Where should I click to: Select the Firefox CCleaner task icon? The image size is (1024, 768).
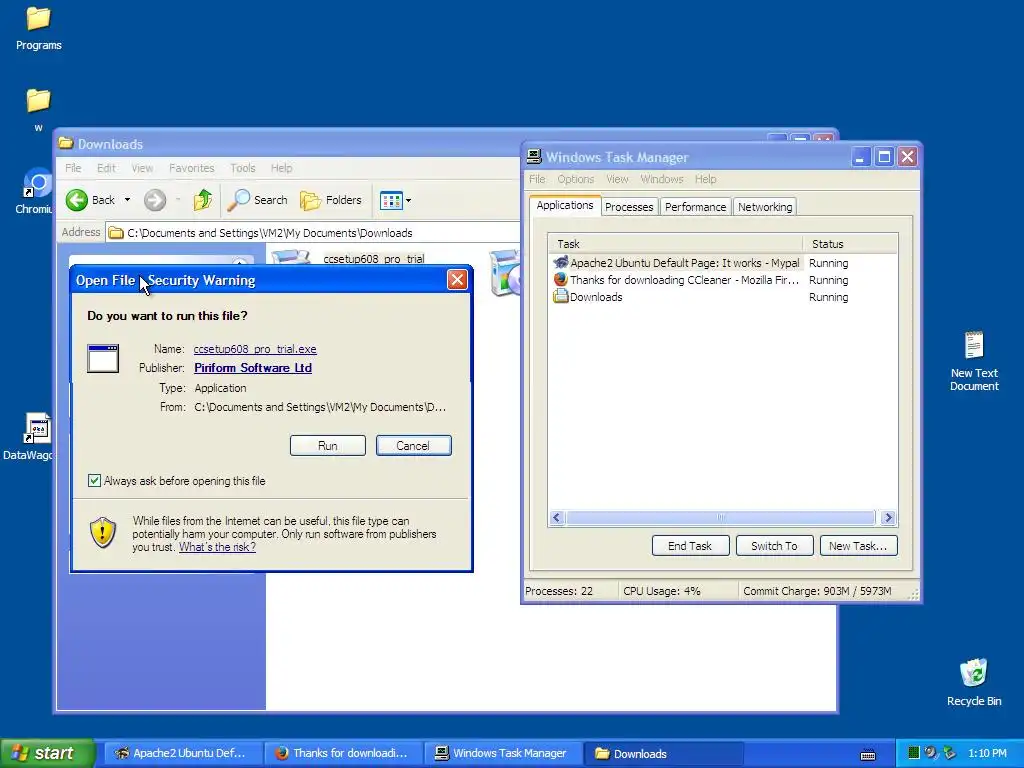click(560, 280)
